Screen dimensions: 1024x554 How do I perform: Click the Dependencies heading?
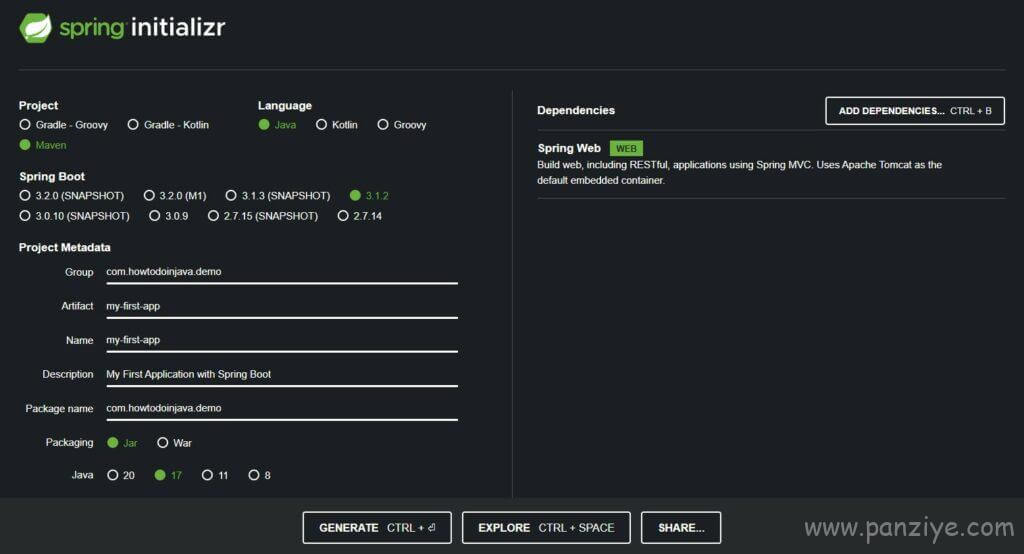pyautogui.click(x=576, y=110)
